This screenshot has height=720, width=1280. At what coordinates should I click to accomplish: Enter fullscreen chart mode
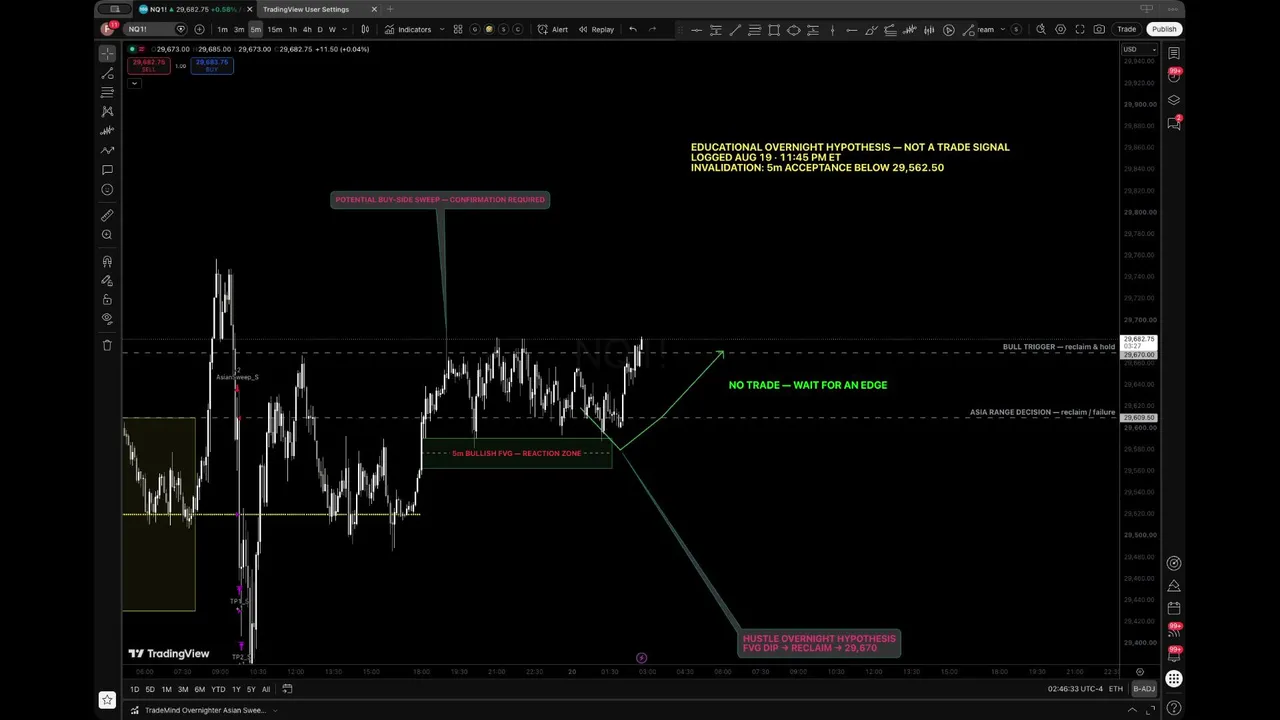[1080, 29]
